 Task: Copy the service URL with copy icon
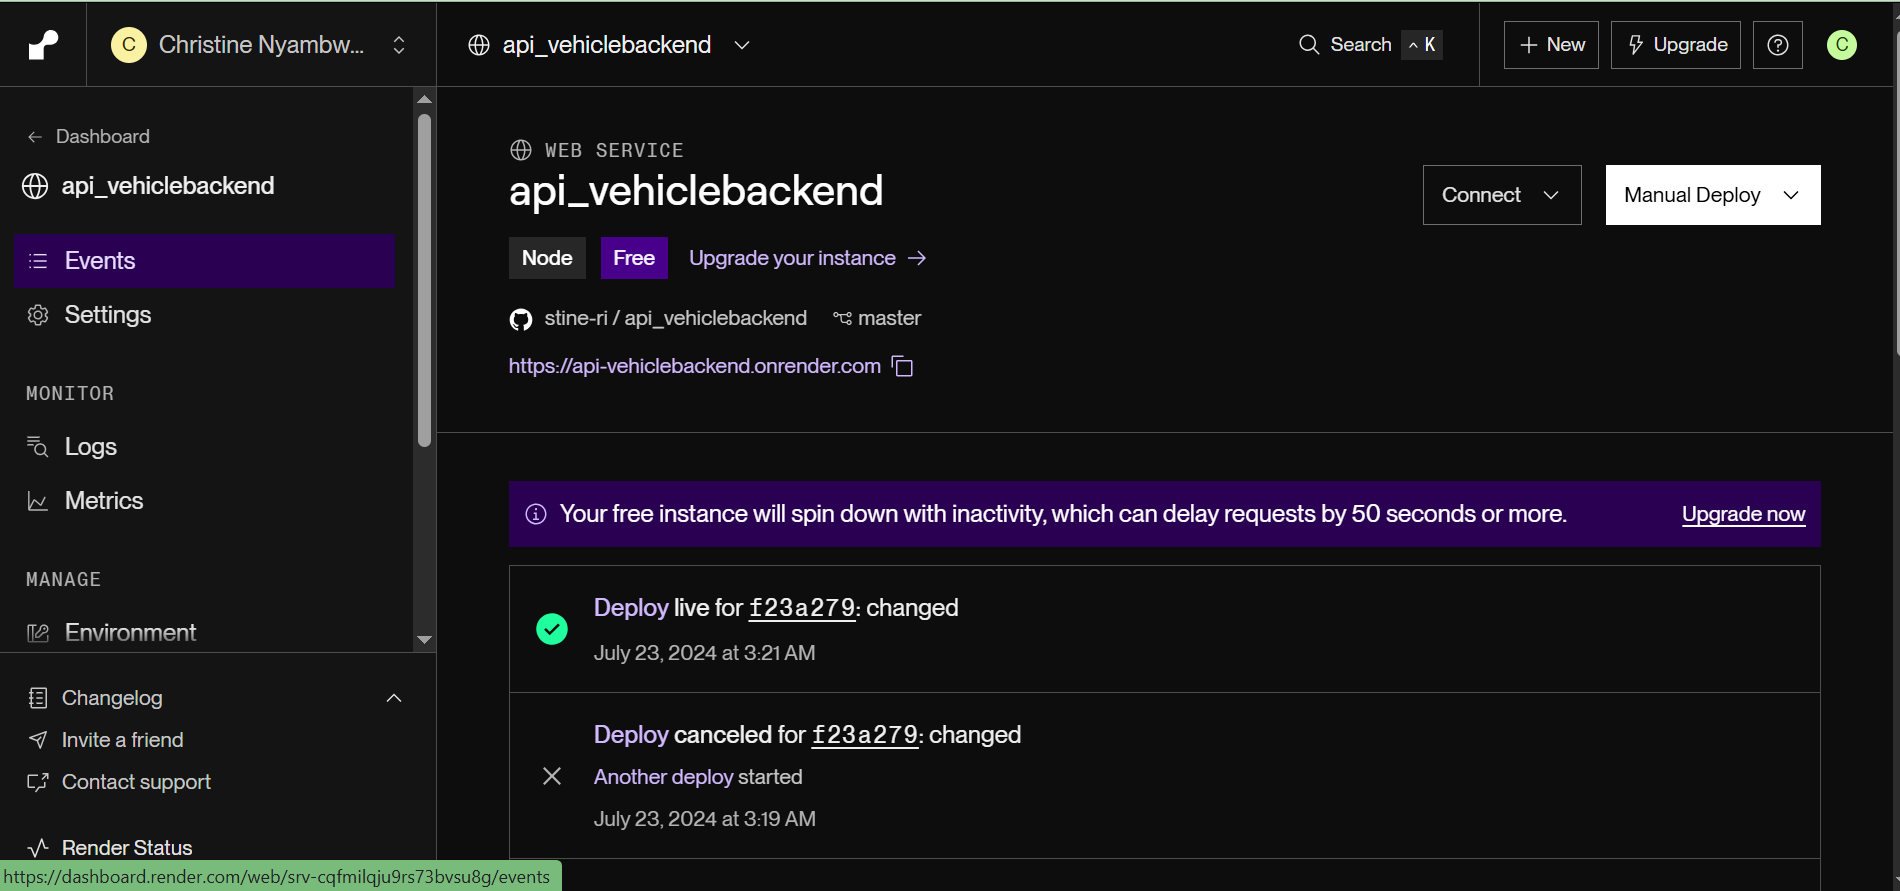coord(903,366)
